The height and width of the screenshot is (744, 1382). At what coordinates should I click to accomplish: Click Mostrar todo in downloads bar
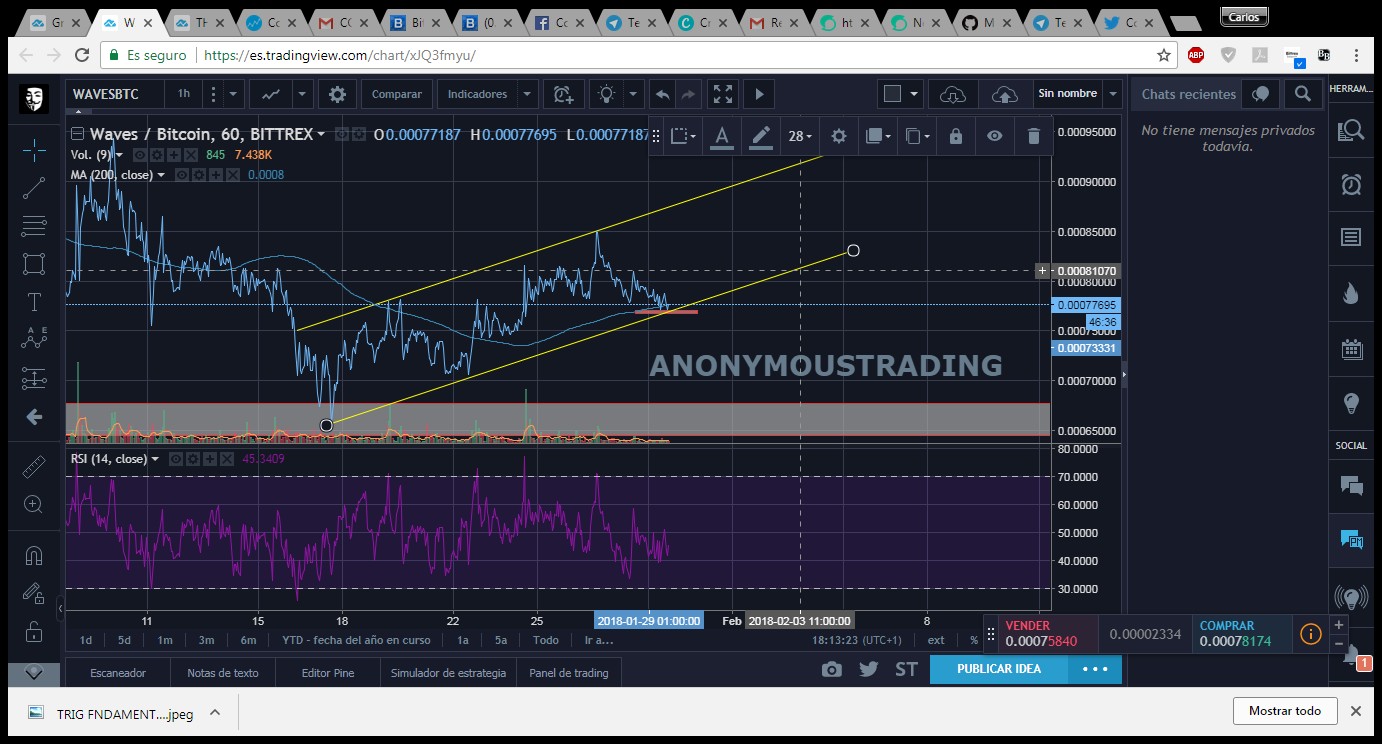point(1285,711)
